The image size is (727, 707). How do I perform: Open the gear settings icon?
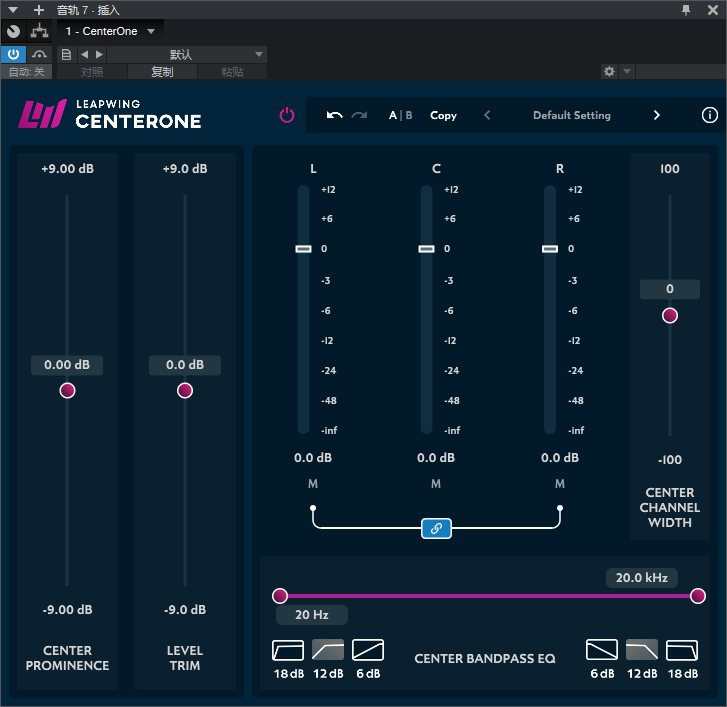point(609,71)
